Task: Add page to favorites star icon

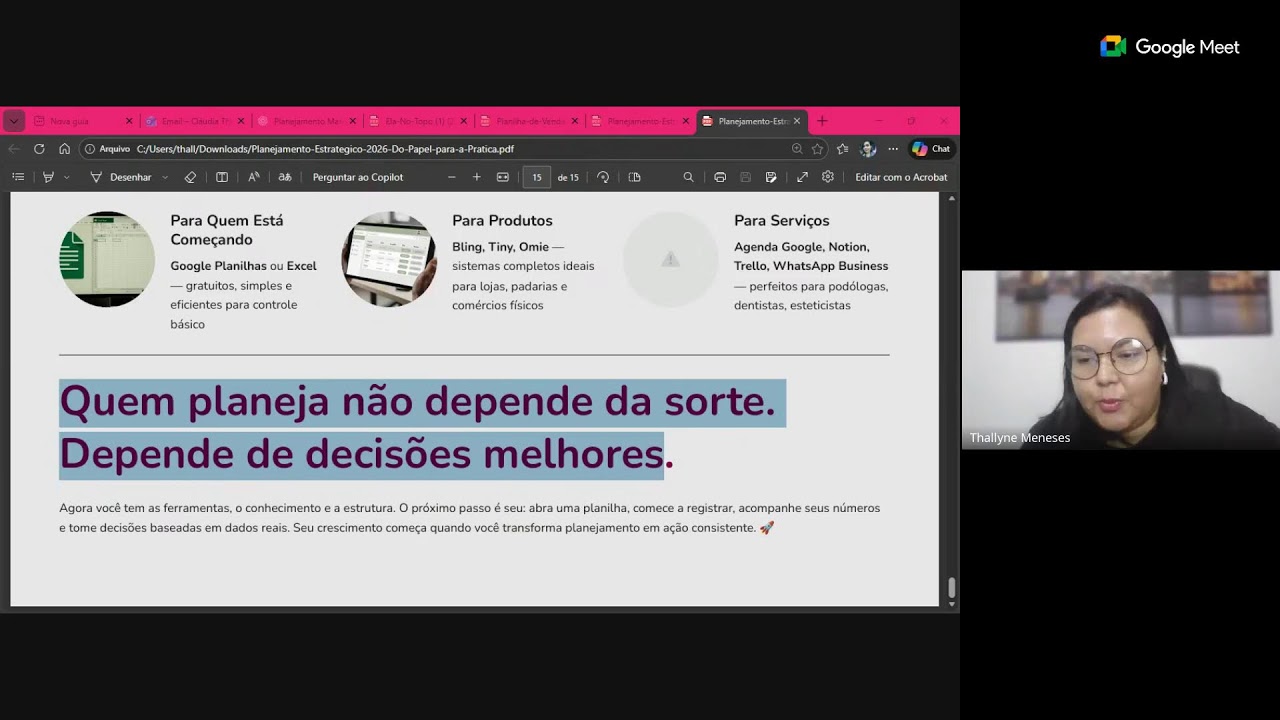Action: click(817, 149)
